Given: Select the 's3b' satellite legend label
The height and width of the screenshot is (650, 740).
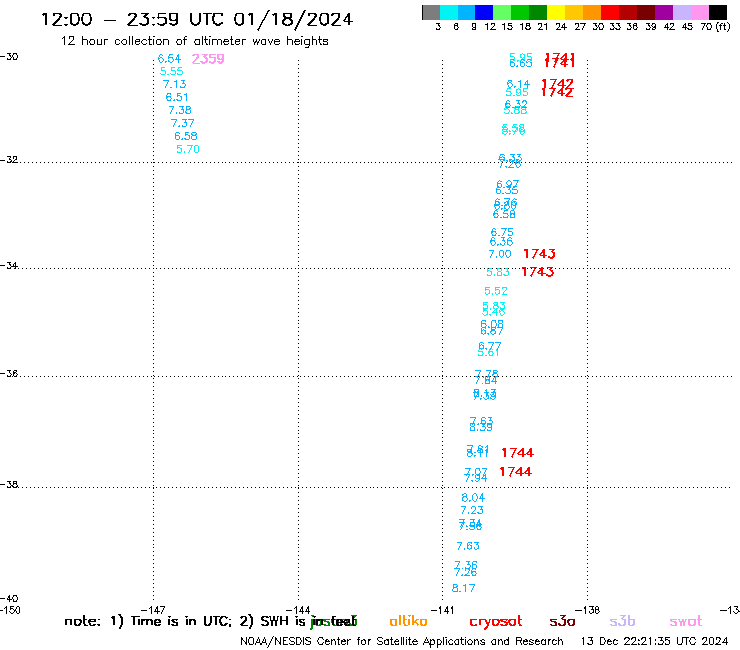Looking at the screenshot, I should pos(622,622).
